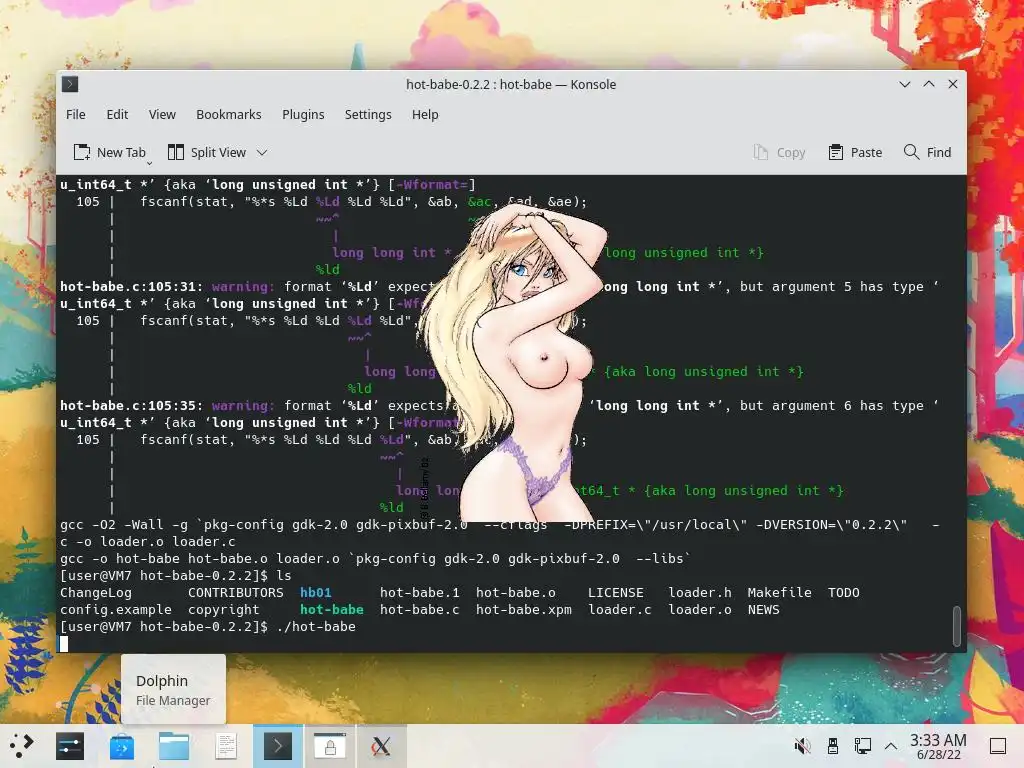Click the NEWS entry in ls output
1024x768 pixels.
point(763,609)
